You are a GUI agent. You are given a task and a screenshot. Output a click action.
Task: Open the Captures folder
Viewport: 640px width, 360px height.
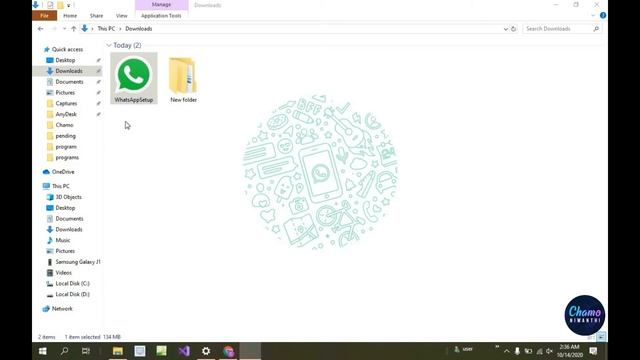pyautogui.click(x=66, y=103)
